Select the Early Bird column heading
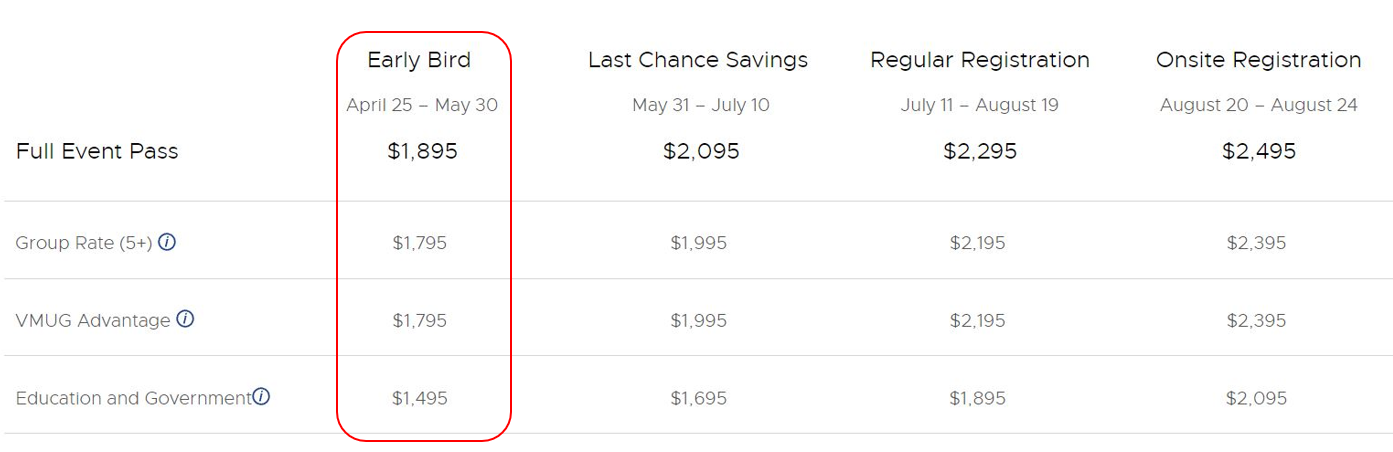This screenshot has width=1393, height=452. coord(419,60)
